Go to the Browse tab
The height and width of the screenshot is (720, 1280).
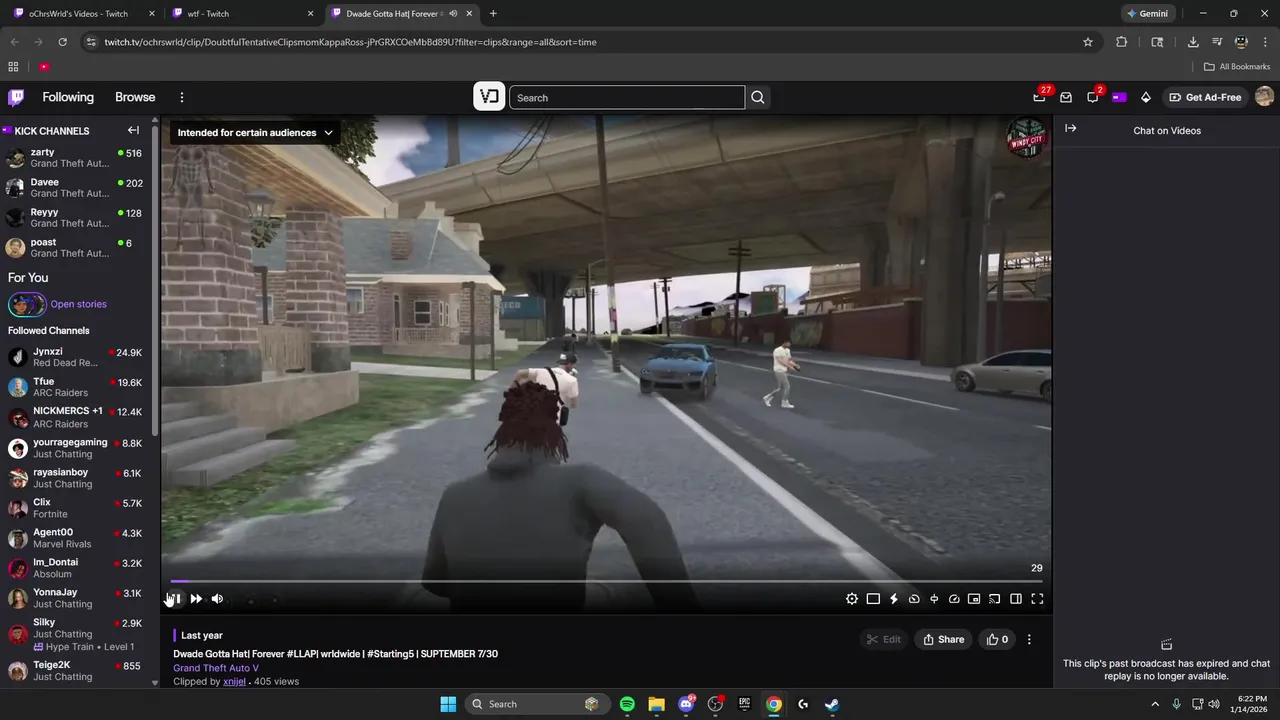click(135, 97)
